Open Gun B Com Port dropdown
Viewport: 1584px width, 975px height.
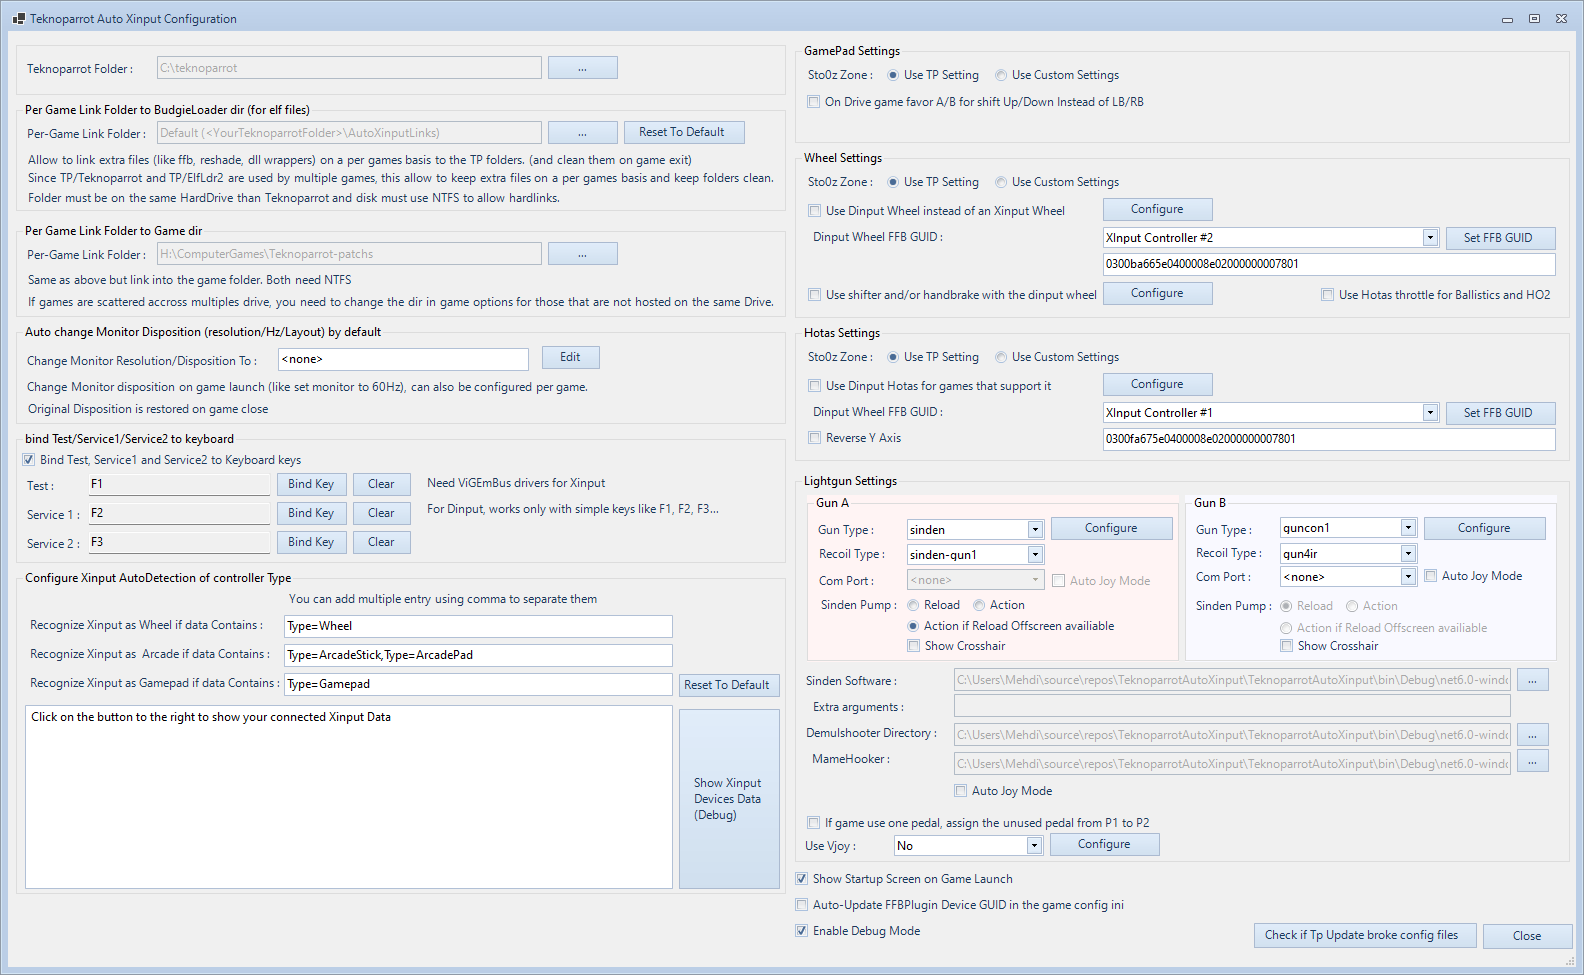pyautogui.click(x=1408, y=576)
